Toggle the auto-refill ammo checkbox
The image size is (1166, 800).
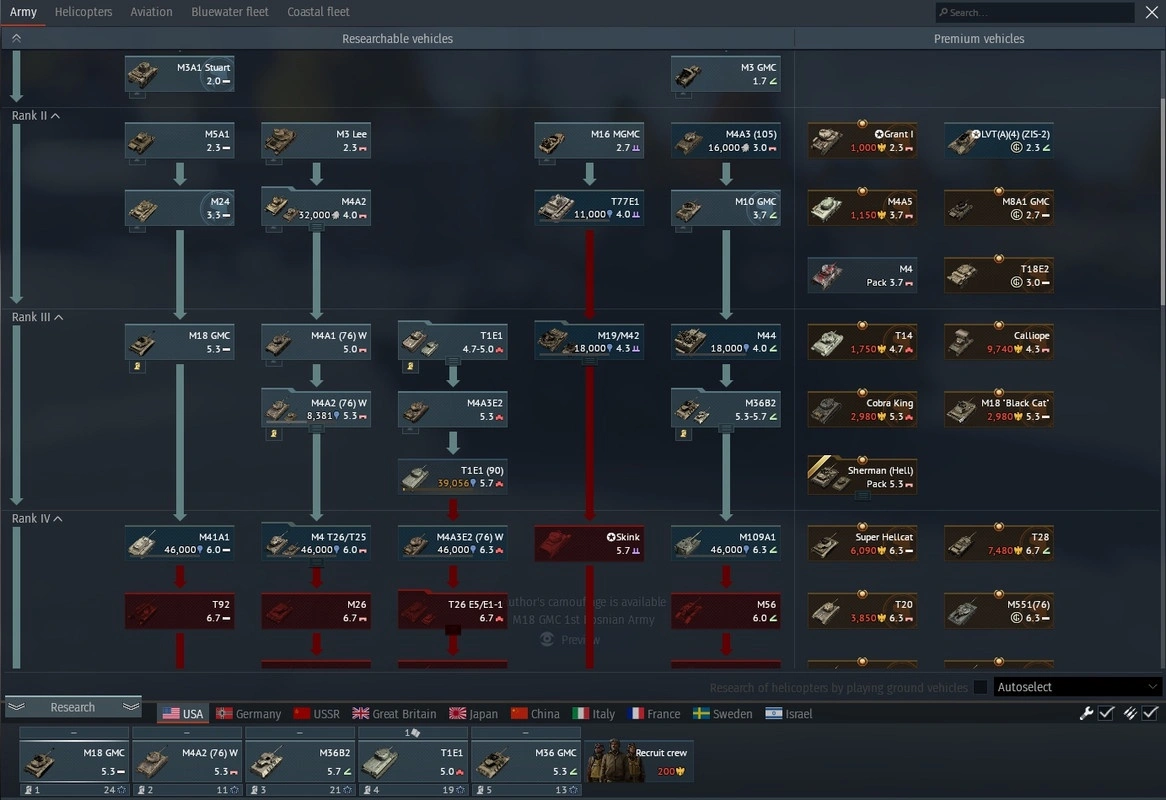coord(1150,713)
